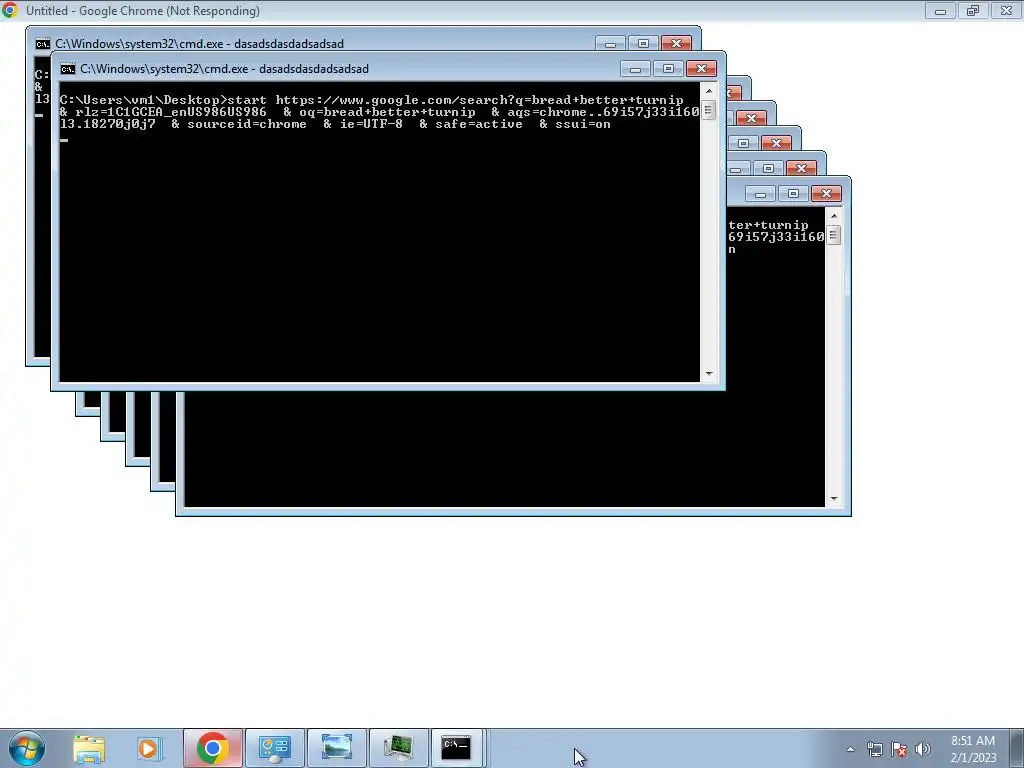Open the 8:51 AM clock and date
The width and height of the screenshot is (1024, 768).
click(x=973, y=749)
